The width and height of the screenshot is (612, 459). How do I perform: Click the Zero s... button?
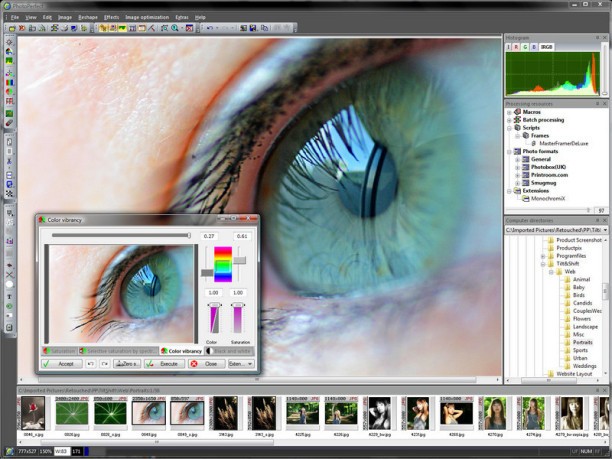coord(127,364)
